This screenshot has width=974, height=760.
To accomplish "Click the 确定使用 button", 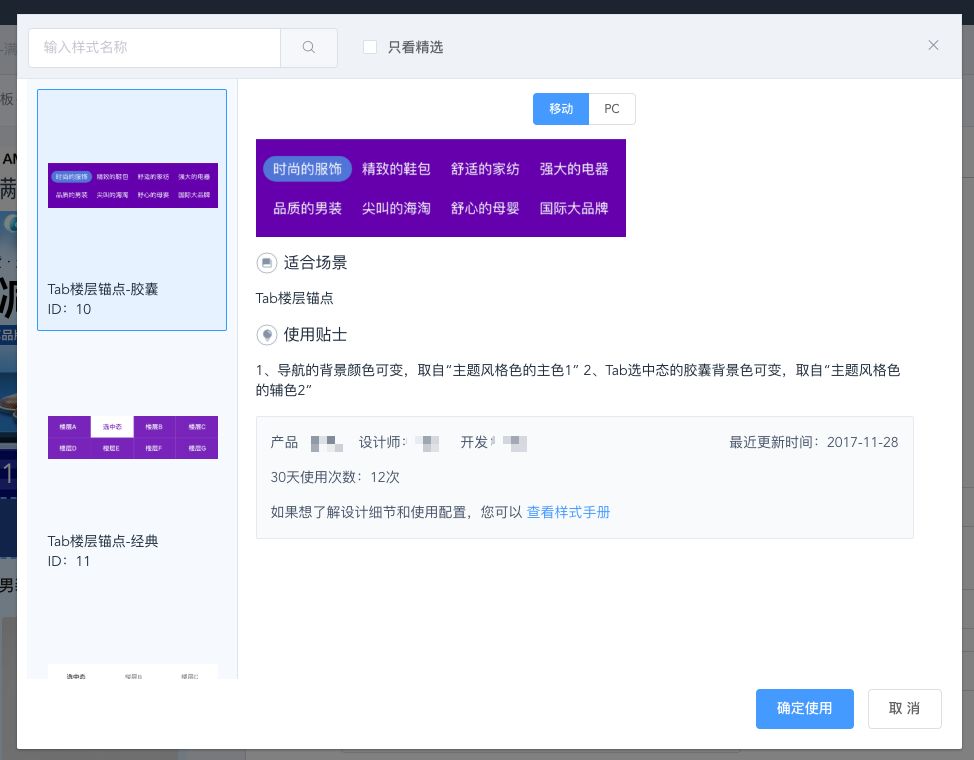I will [x=804, y=708].
